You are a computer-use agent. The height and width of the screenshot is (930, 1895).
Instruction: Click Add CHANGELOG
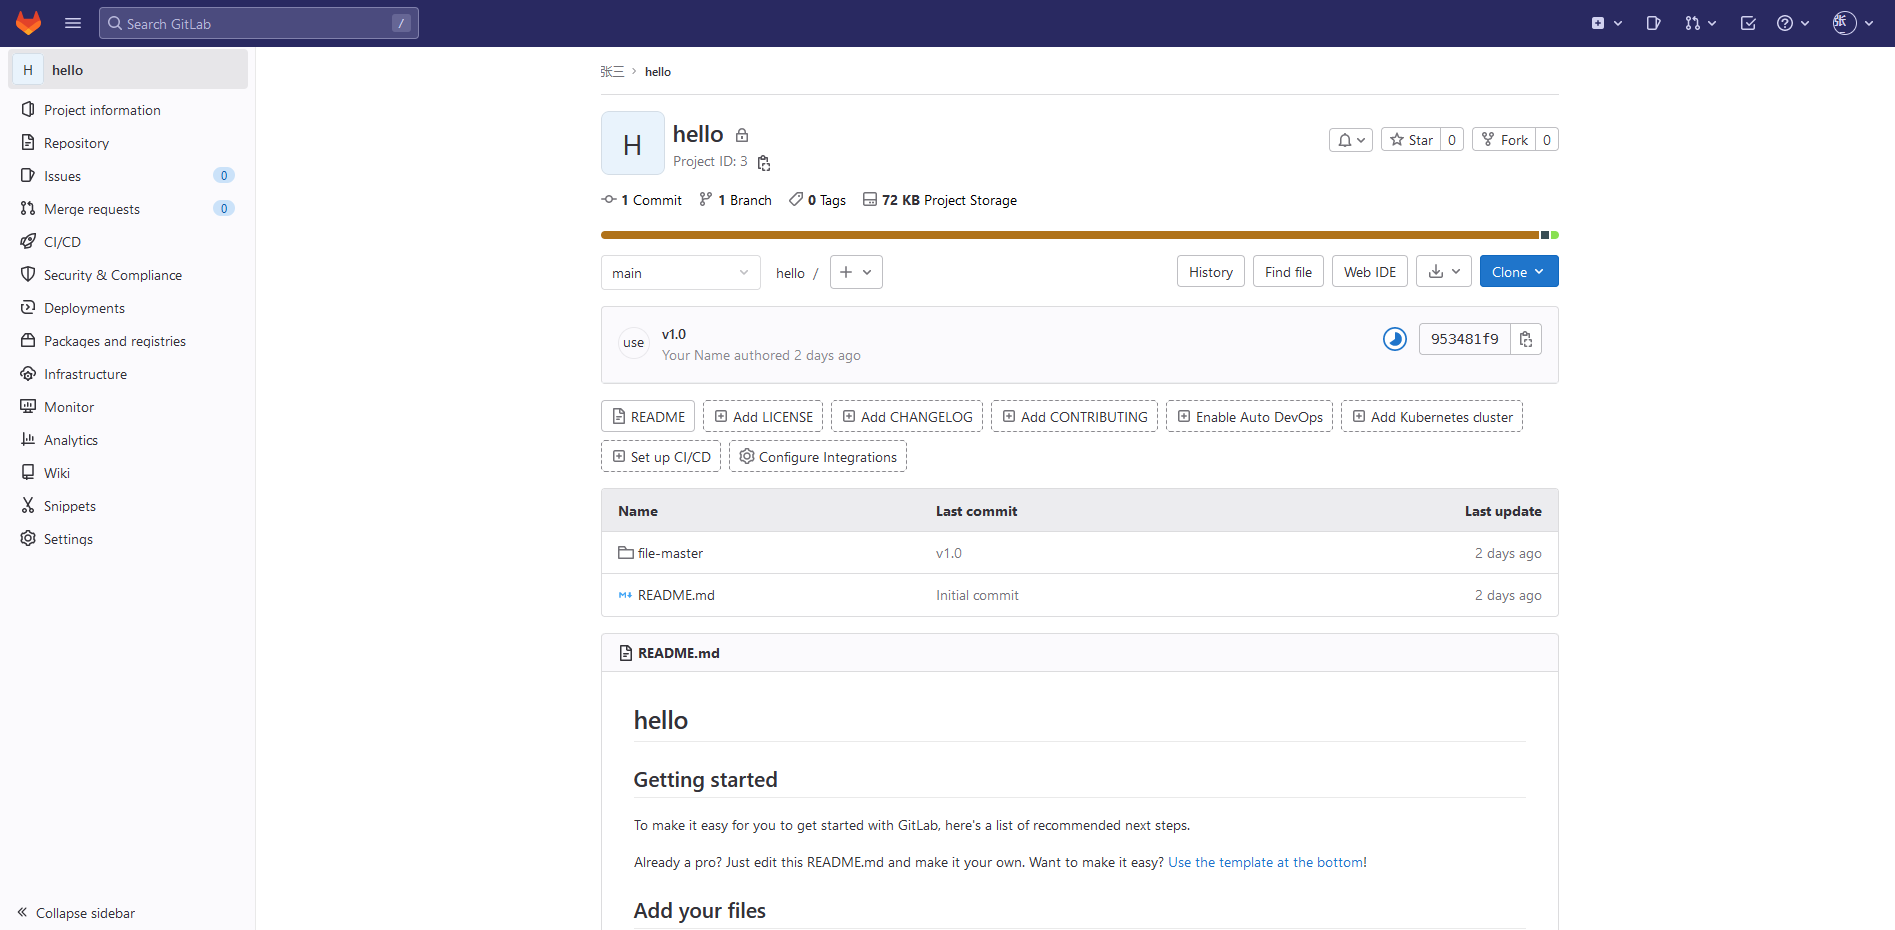[907, 417]
